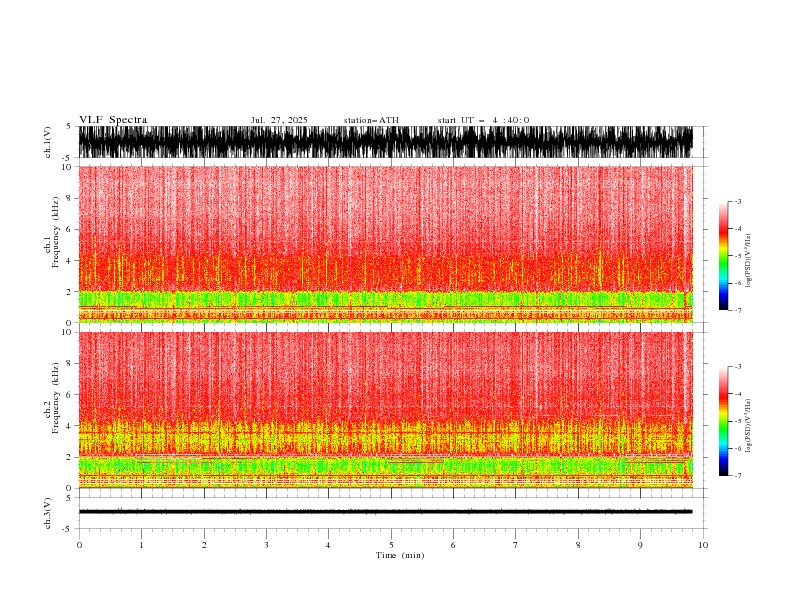Click the "4" kHz tick on ch.2 axis

(x=69, y=426)
